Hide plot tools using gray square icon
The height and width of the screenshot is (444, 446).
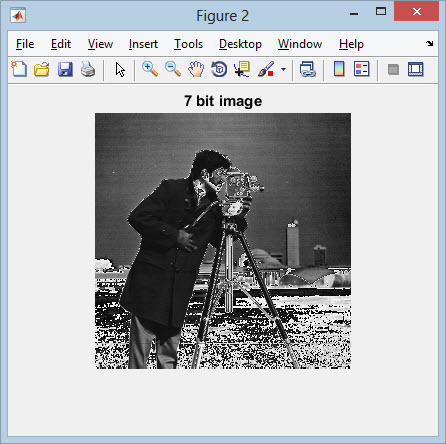(393, 70)
